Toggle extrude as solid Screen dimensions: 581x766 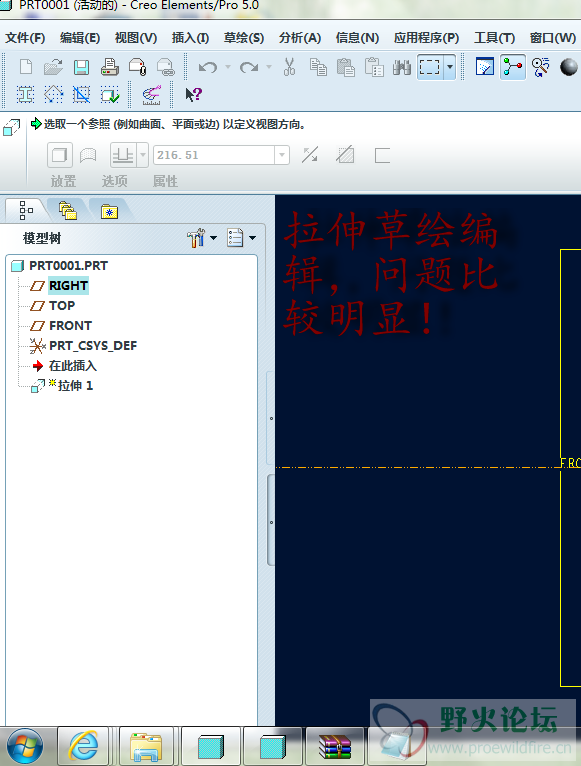[x=60, y=155]
